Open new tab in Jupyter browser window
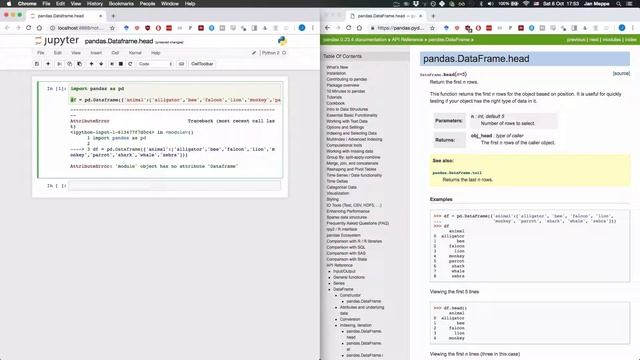 pos(113,16)
